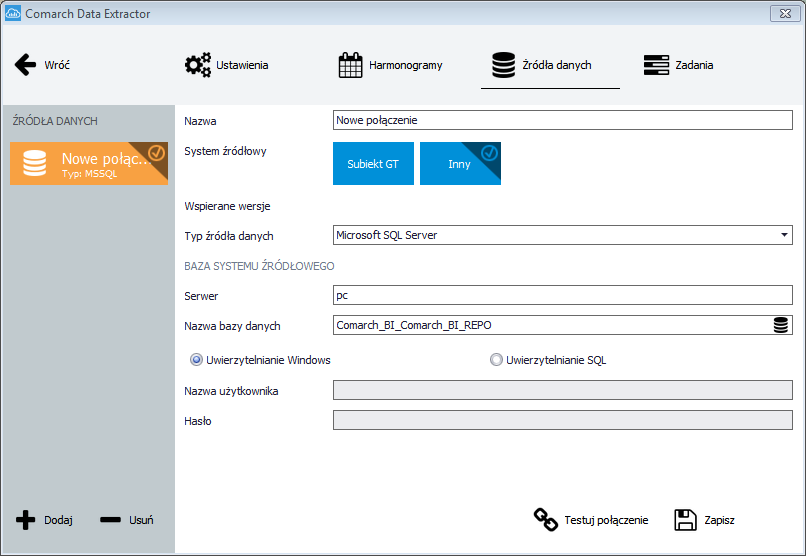This screenshot has height=556, width=806.
Task: Click the plus icon to add a source
Action: (25, 520)
